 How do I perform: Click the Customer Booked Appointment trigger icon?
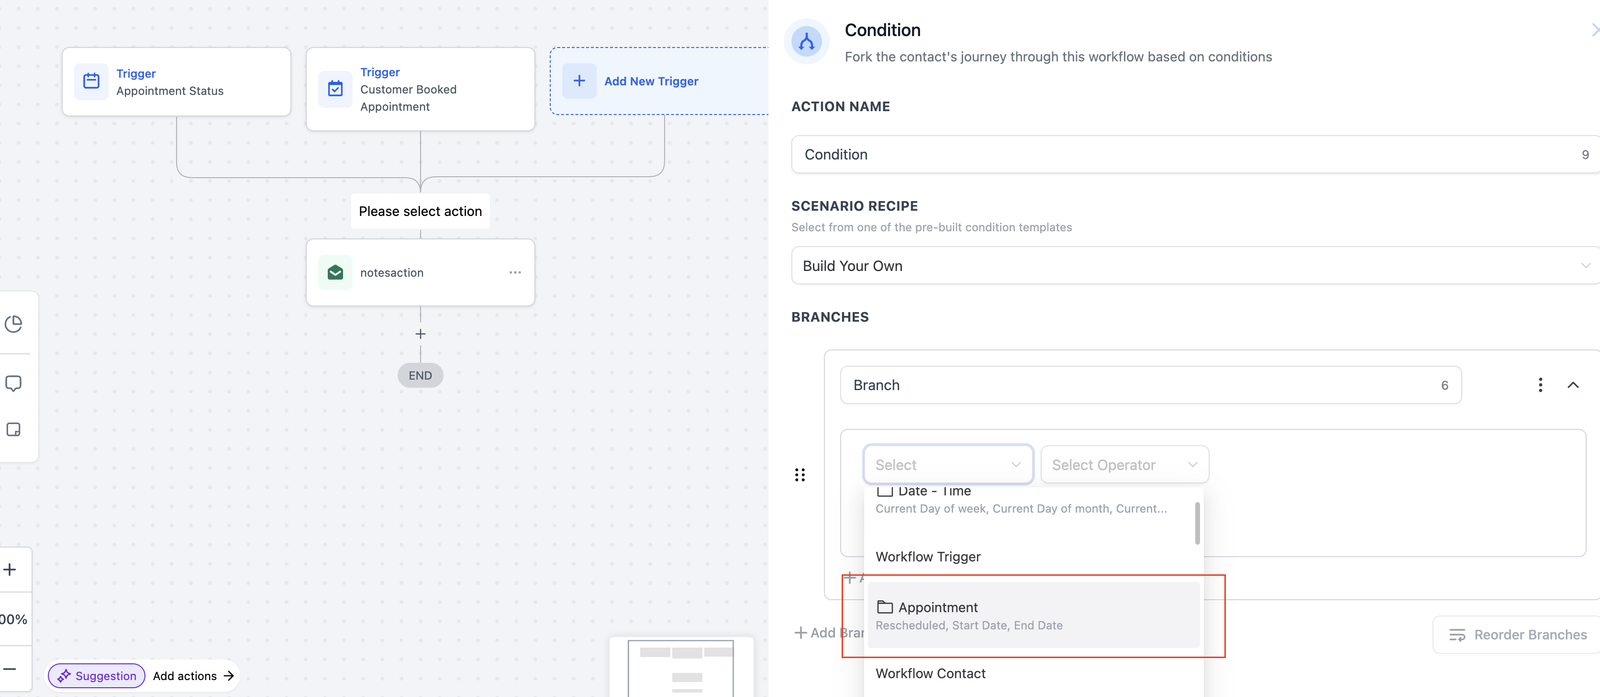336,89
